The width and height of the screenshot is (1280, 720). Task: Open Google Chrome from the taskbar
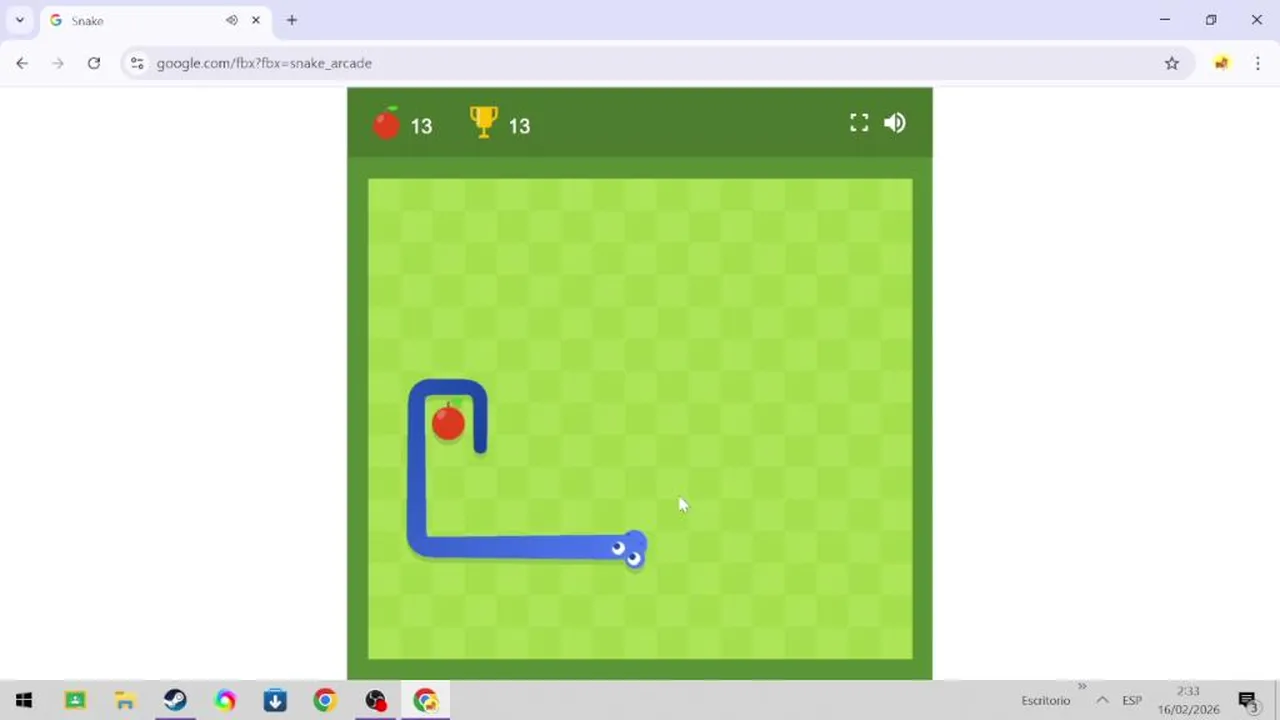coord(325,700)
